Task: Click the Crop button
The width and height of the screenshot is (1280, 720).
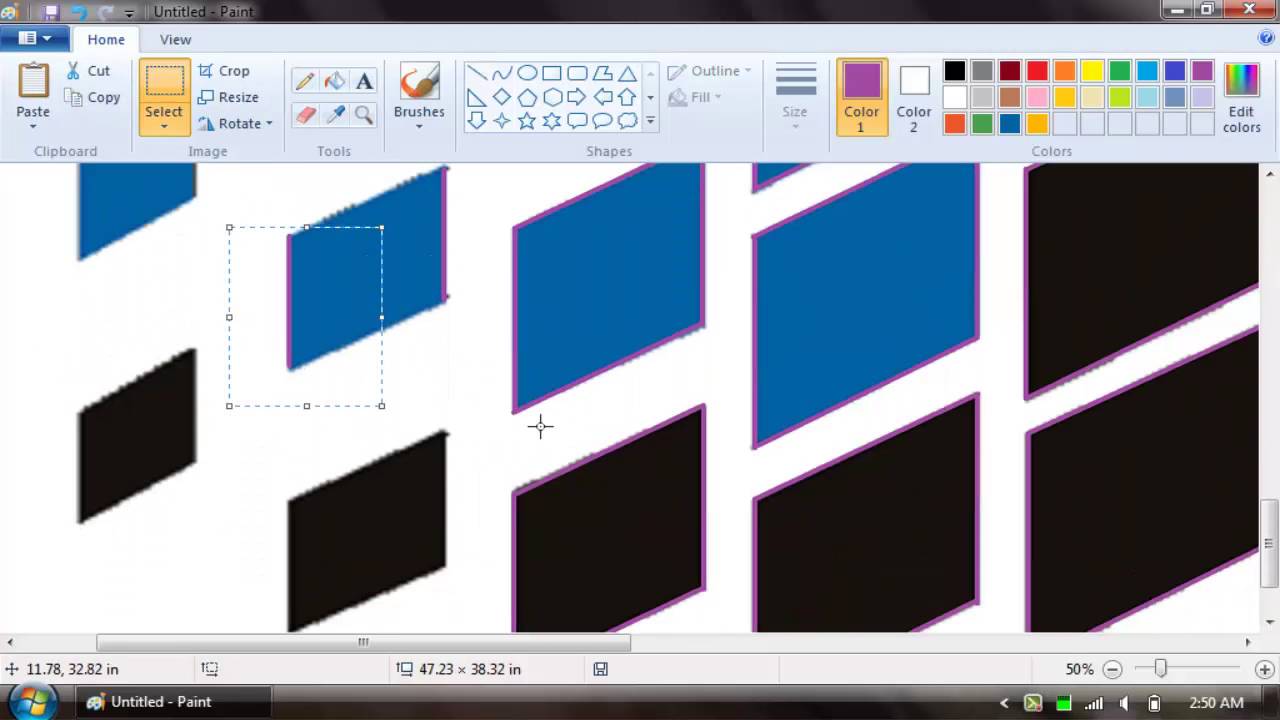Action: point(224,71)
